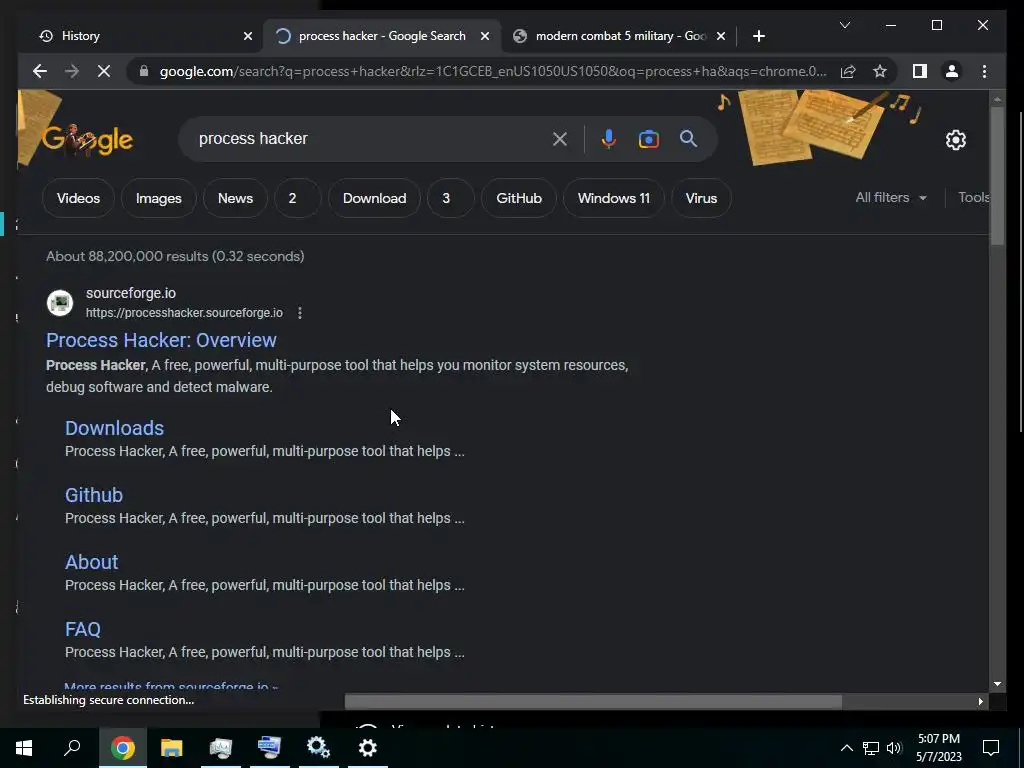
Task: Open Chrome's three-dot menu
Action: point(984,71)
